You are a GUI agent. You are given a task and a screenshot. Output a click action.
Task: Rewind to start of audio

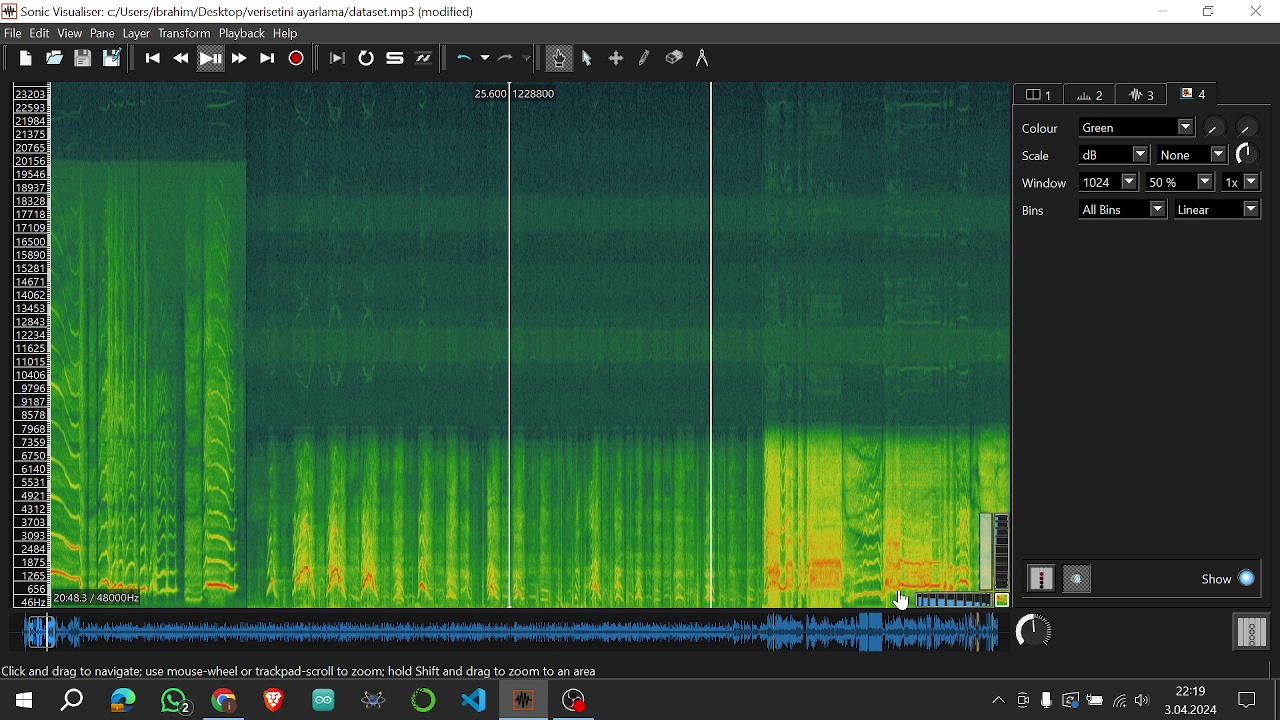point(153,59)
